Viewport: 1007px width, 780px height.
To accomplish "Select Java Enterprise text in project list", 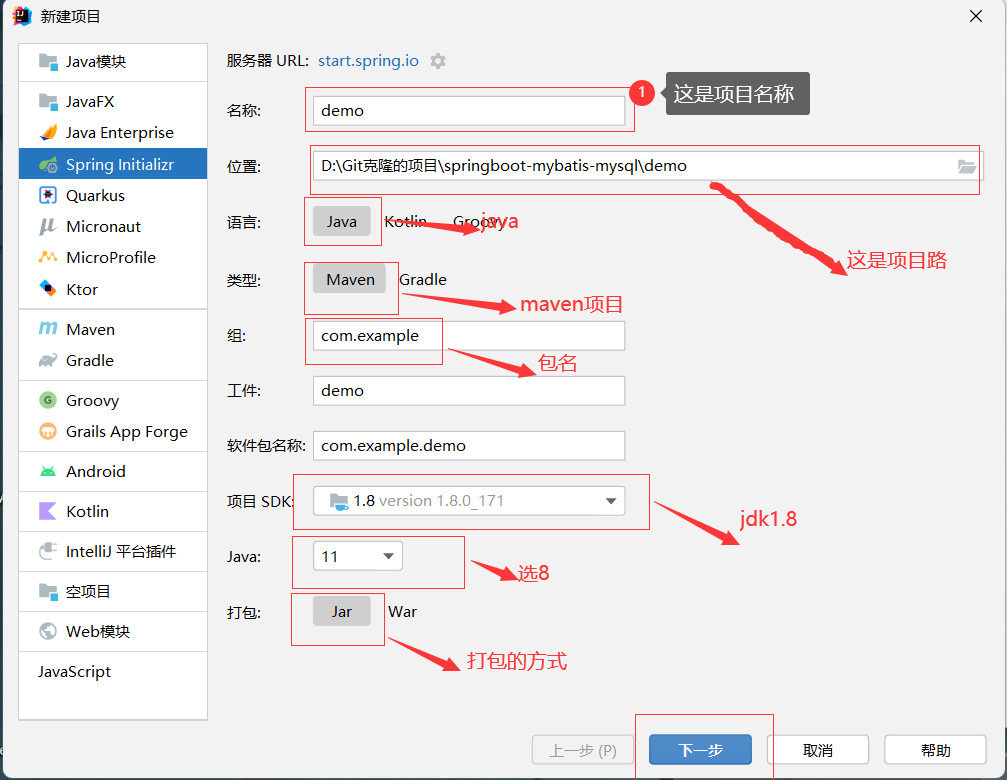I will click(x=119, y=132).
